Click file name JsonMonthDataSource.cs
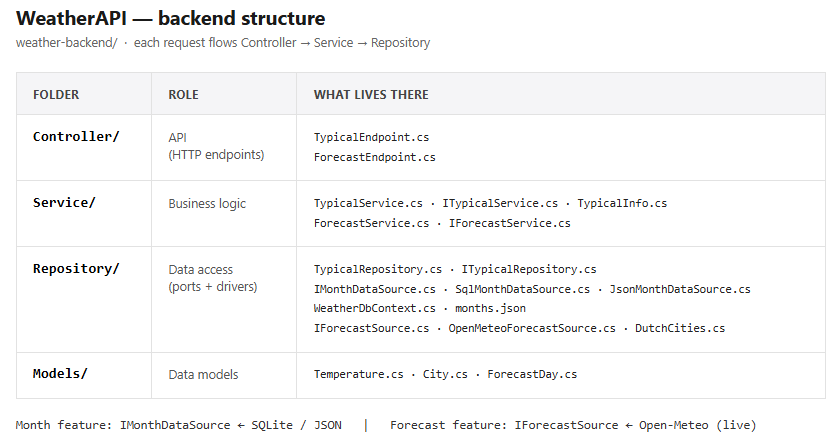 pos(680,289)
